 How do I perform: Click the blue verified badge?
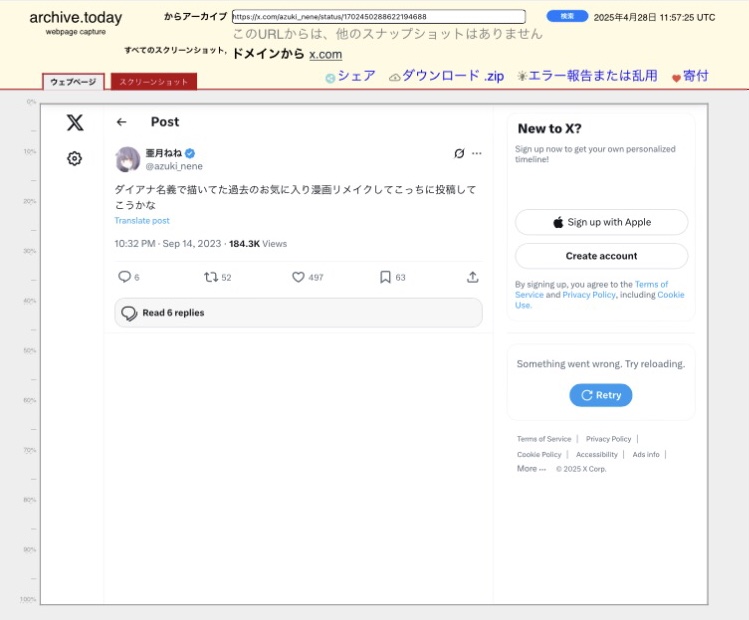tap(190, 153)
